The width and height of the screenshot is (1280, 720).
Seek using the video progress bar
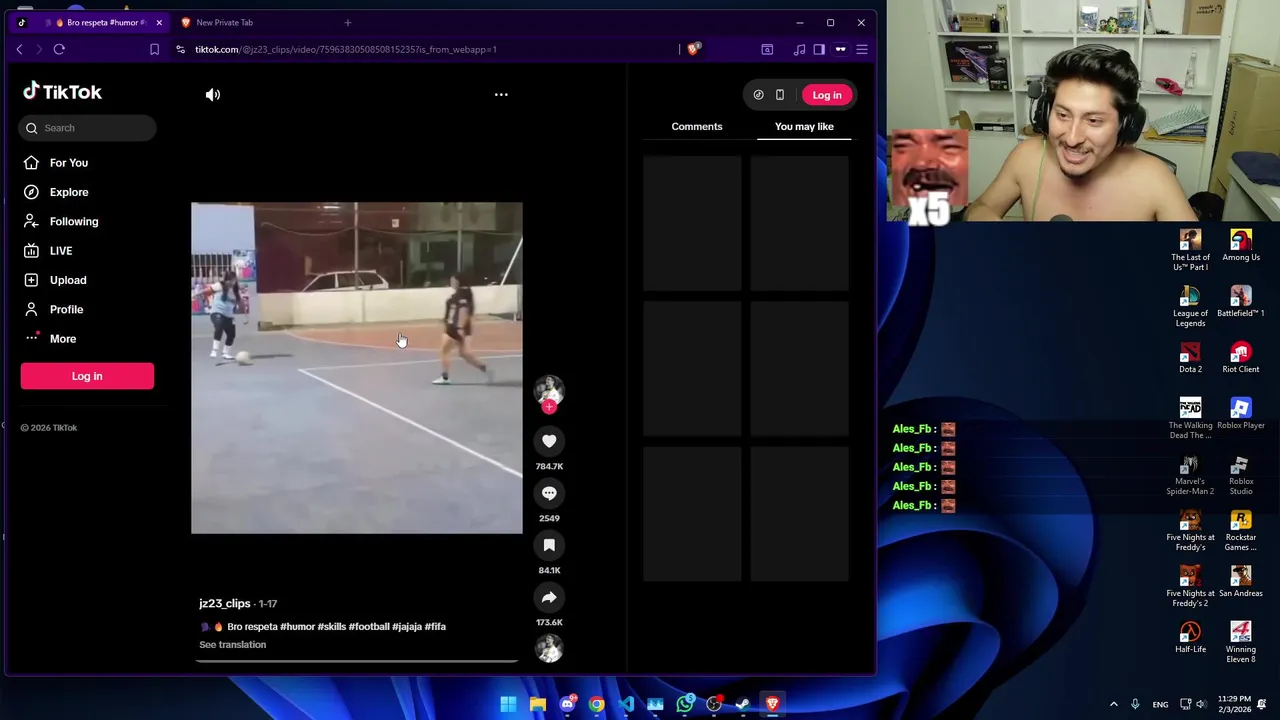click(357, 661)
